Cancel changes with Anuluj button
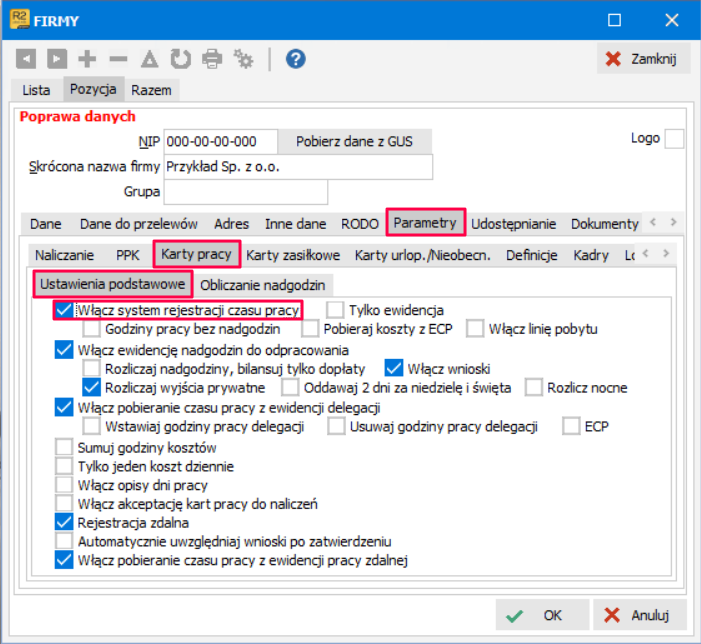The height and width of the screenshot is (644, 701). click(639, 615)
